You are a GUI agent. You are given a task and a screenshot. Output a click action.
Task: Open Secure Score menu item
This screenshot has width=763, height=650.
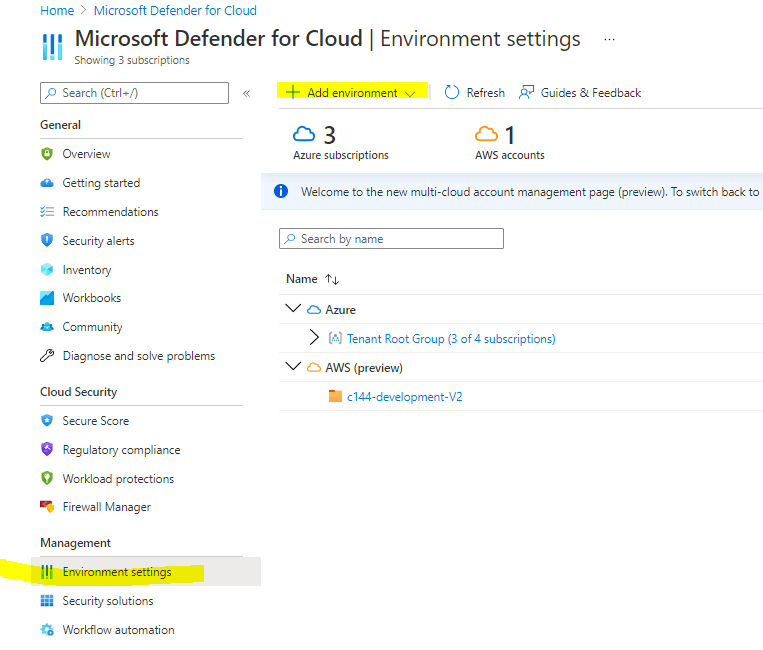pos(95,421)
